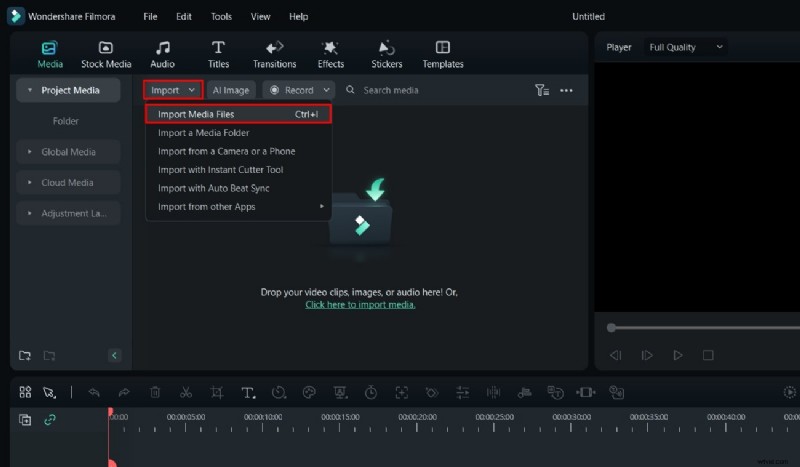Viewport: 800px width, 467px height.
Task: Open the Stock Media tab
Action: (x=106, y=55)
